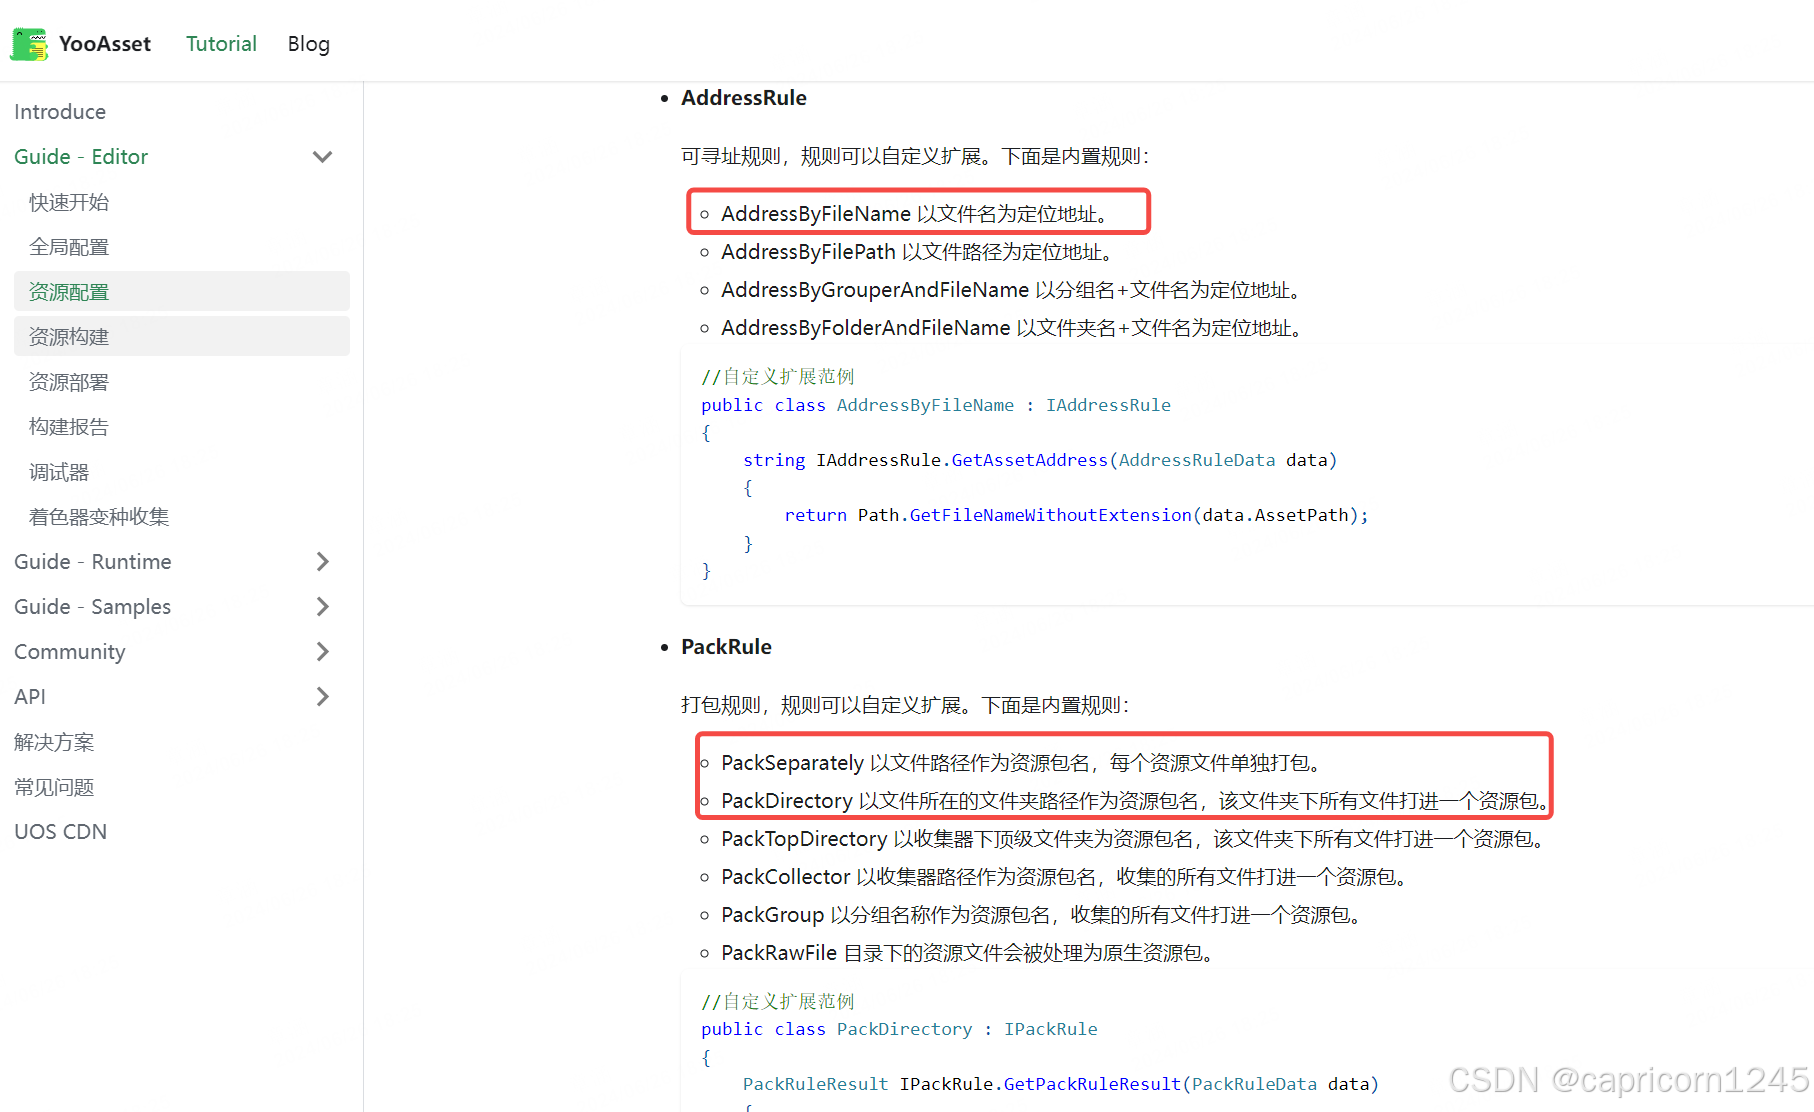Select the API sidebar category
Image resolution: width=1814 pixels, height=1112 pixels.
coord(30,697)
